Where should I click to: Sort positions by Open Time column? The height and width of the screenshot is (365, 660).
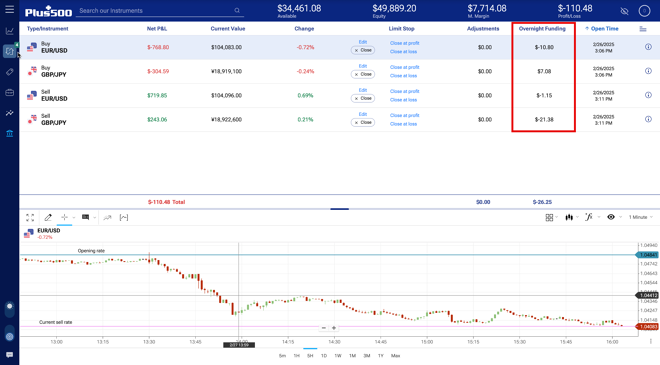click(x=602, y=29)
